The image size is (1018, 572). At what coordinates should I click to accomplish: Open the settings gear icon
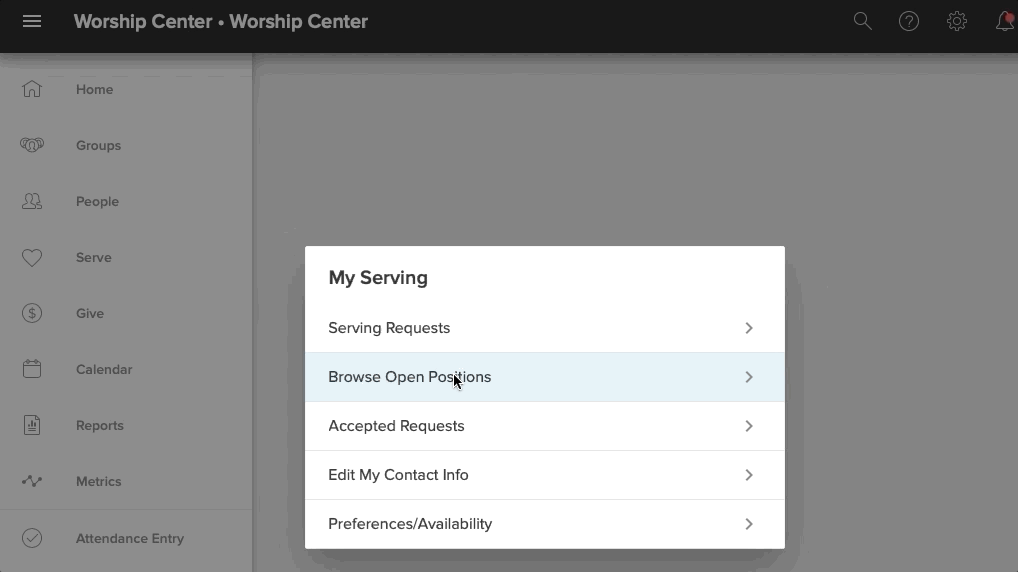[x=957, y=21]
